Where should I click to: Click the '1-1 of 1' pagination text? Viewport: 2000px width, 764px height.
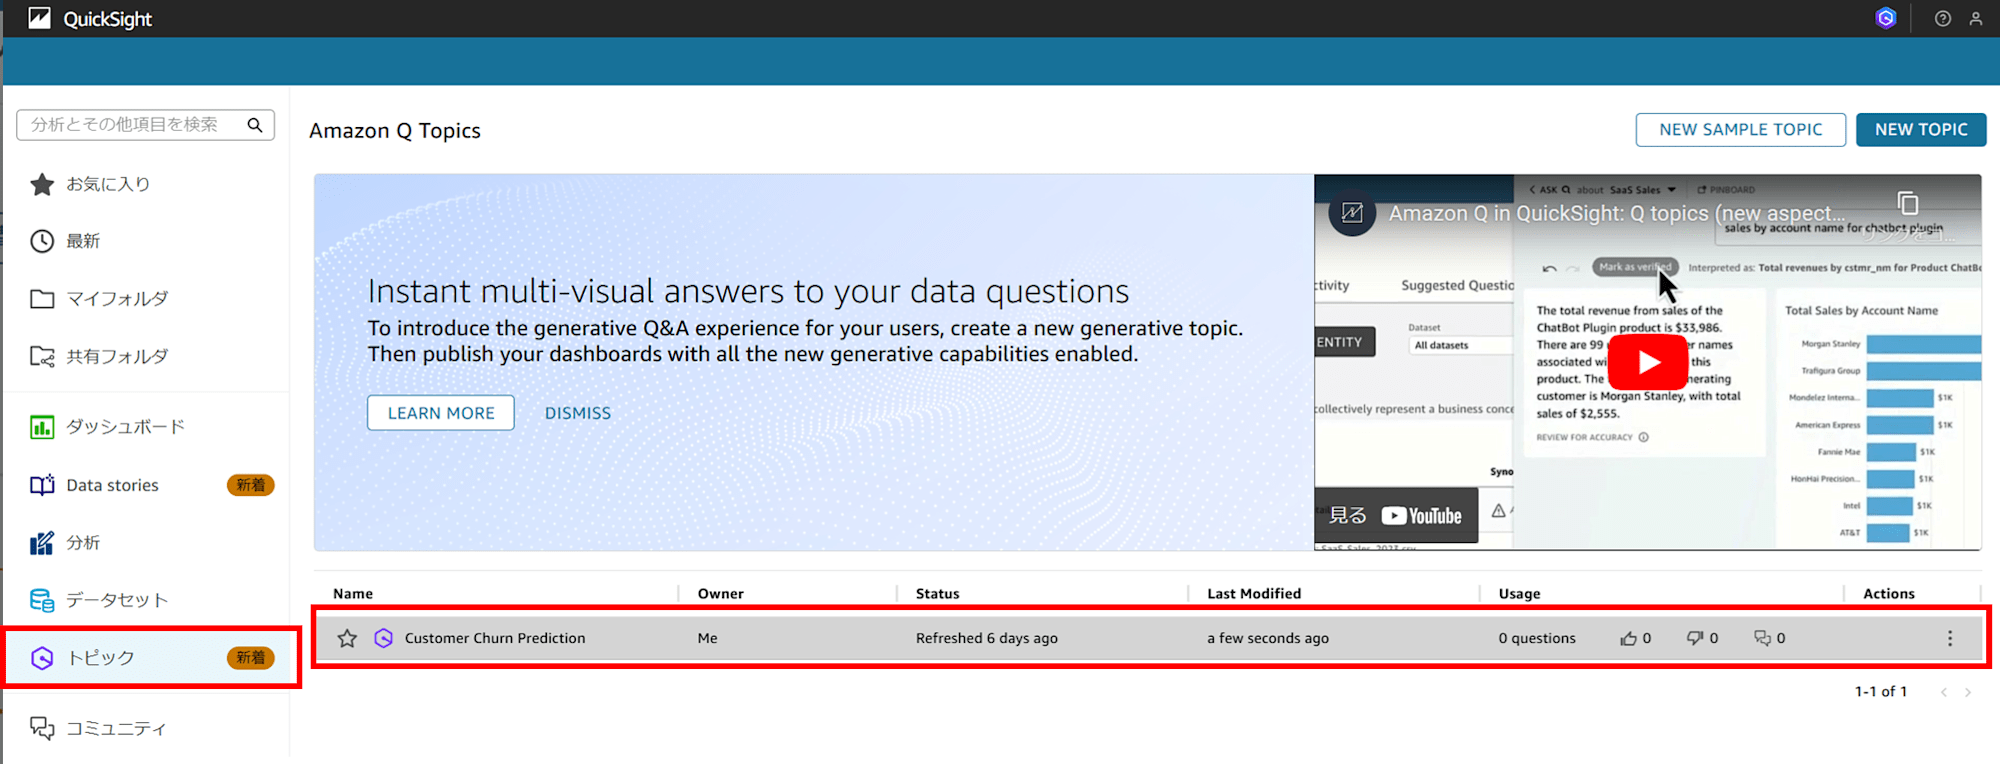coord(1881,692)
